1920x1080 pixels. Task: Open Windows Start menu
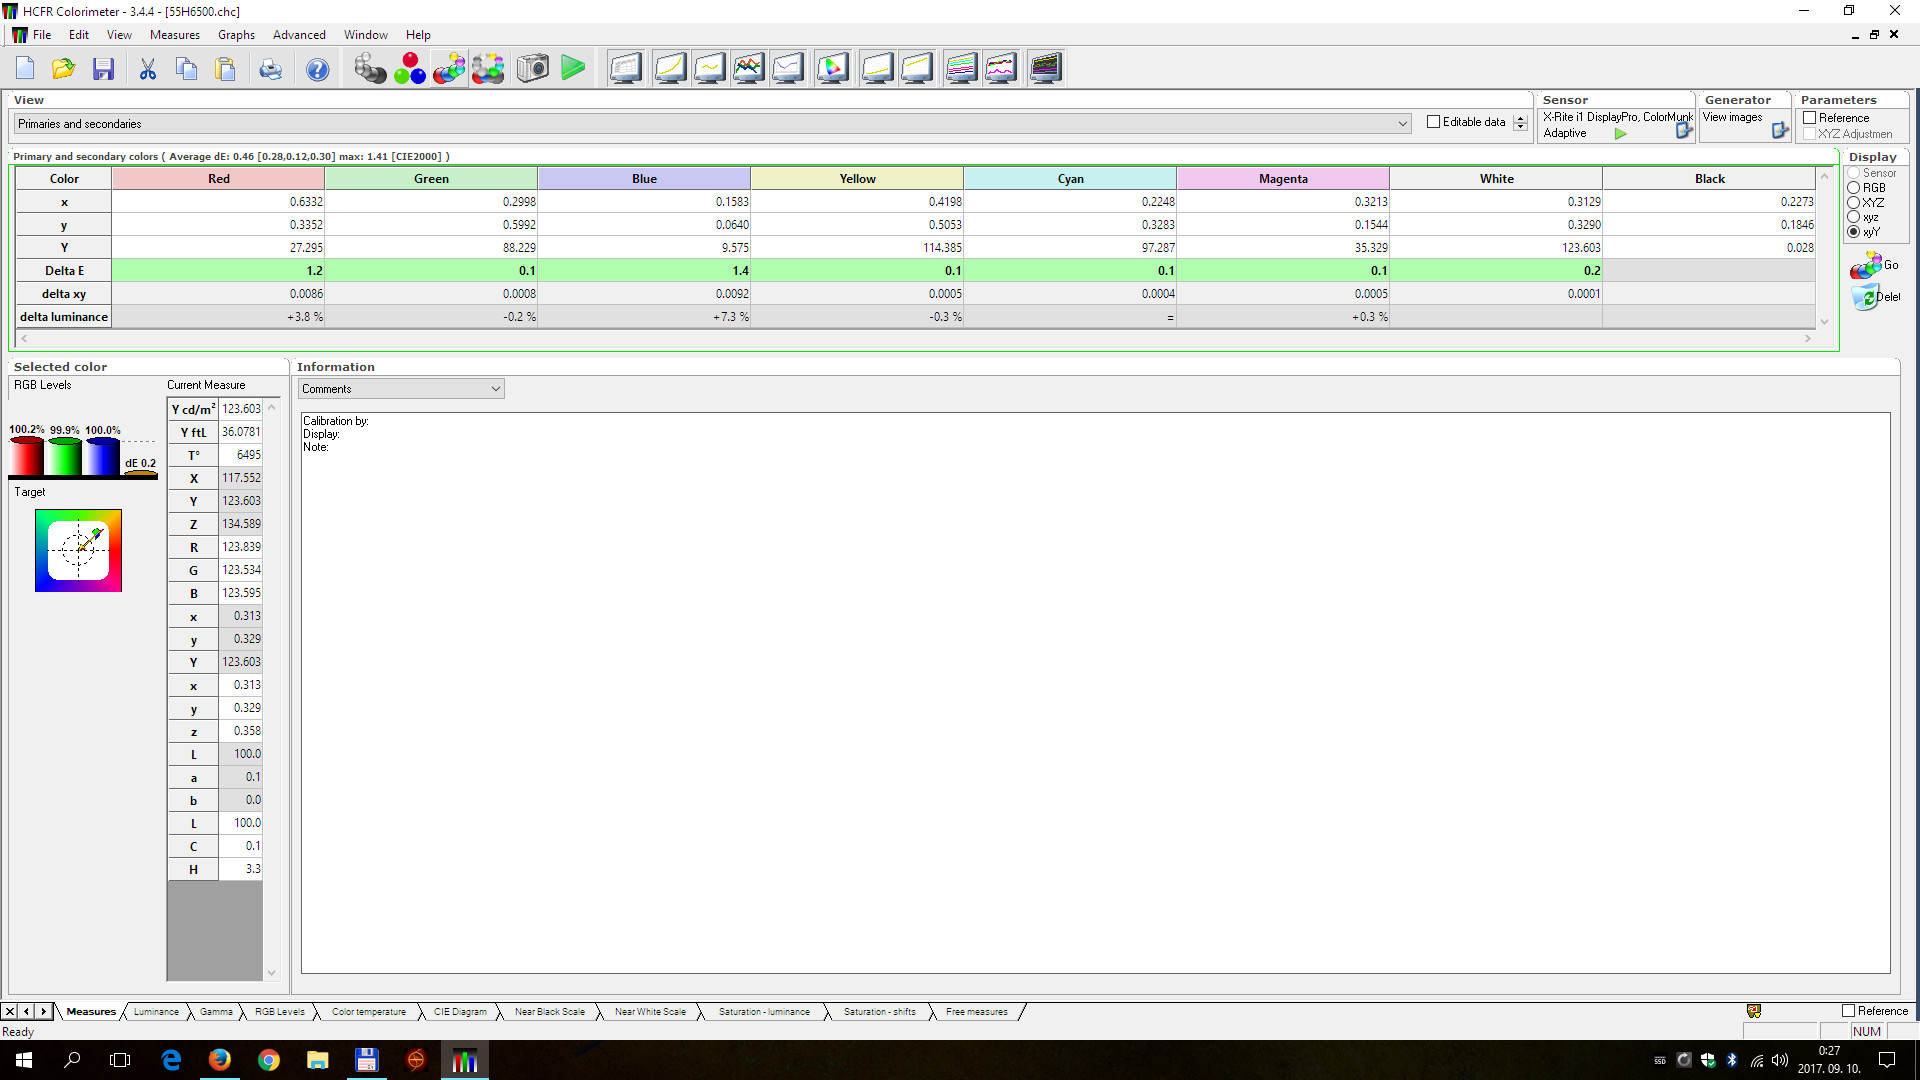point(24,1060)
